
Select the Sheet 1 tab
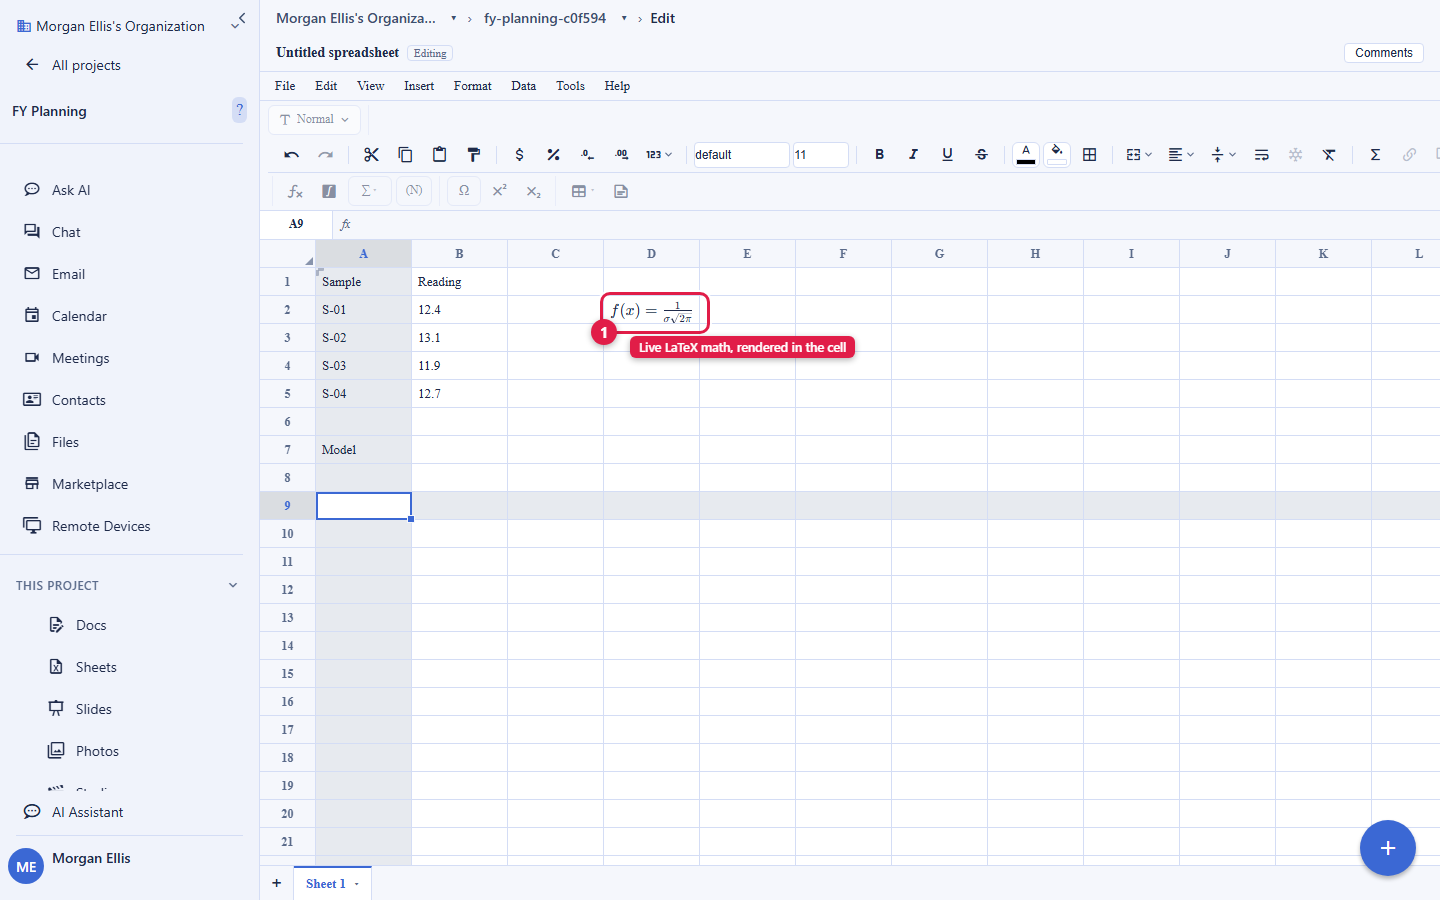[x=332, y=883]
